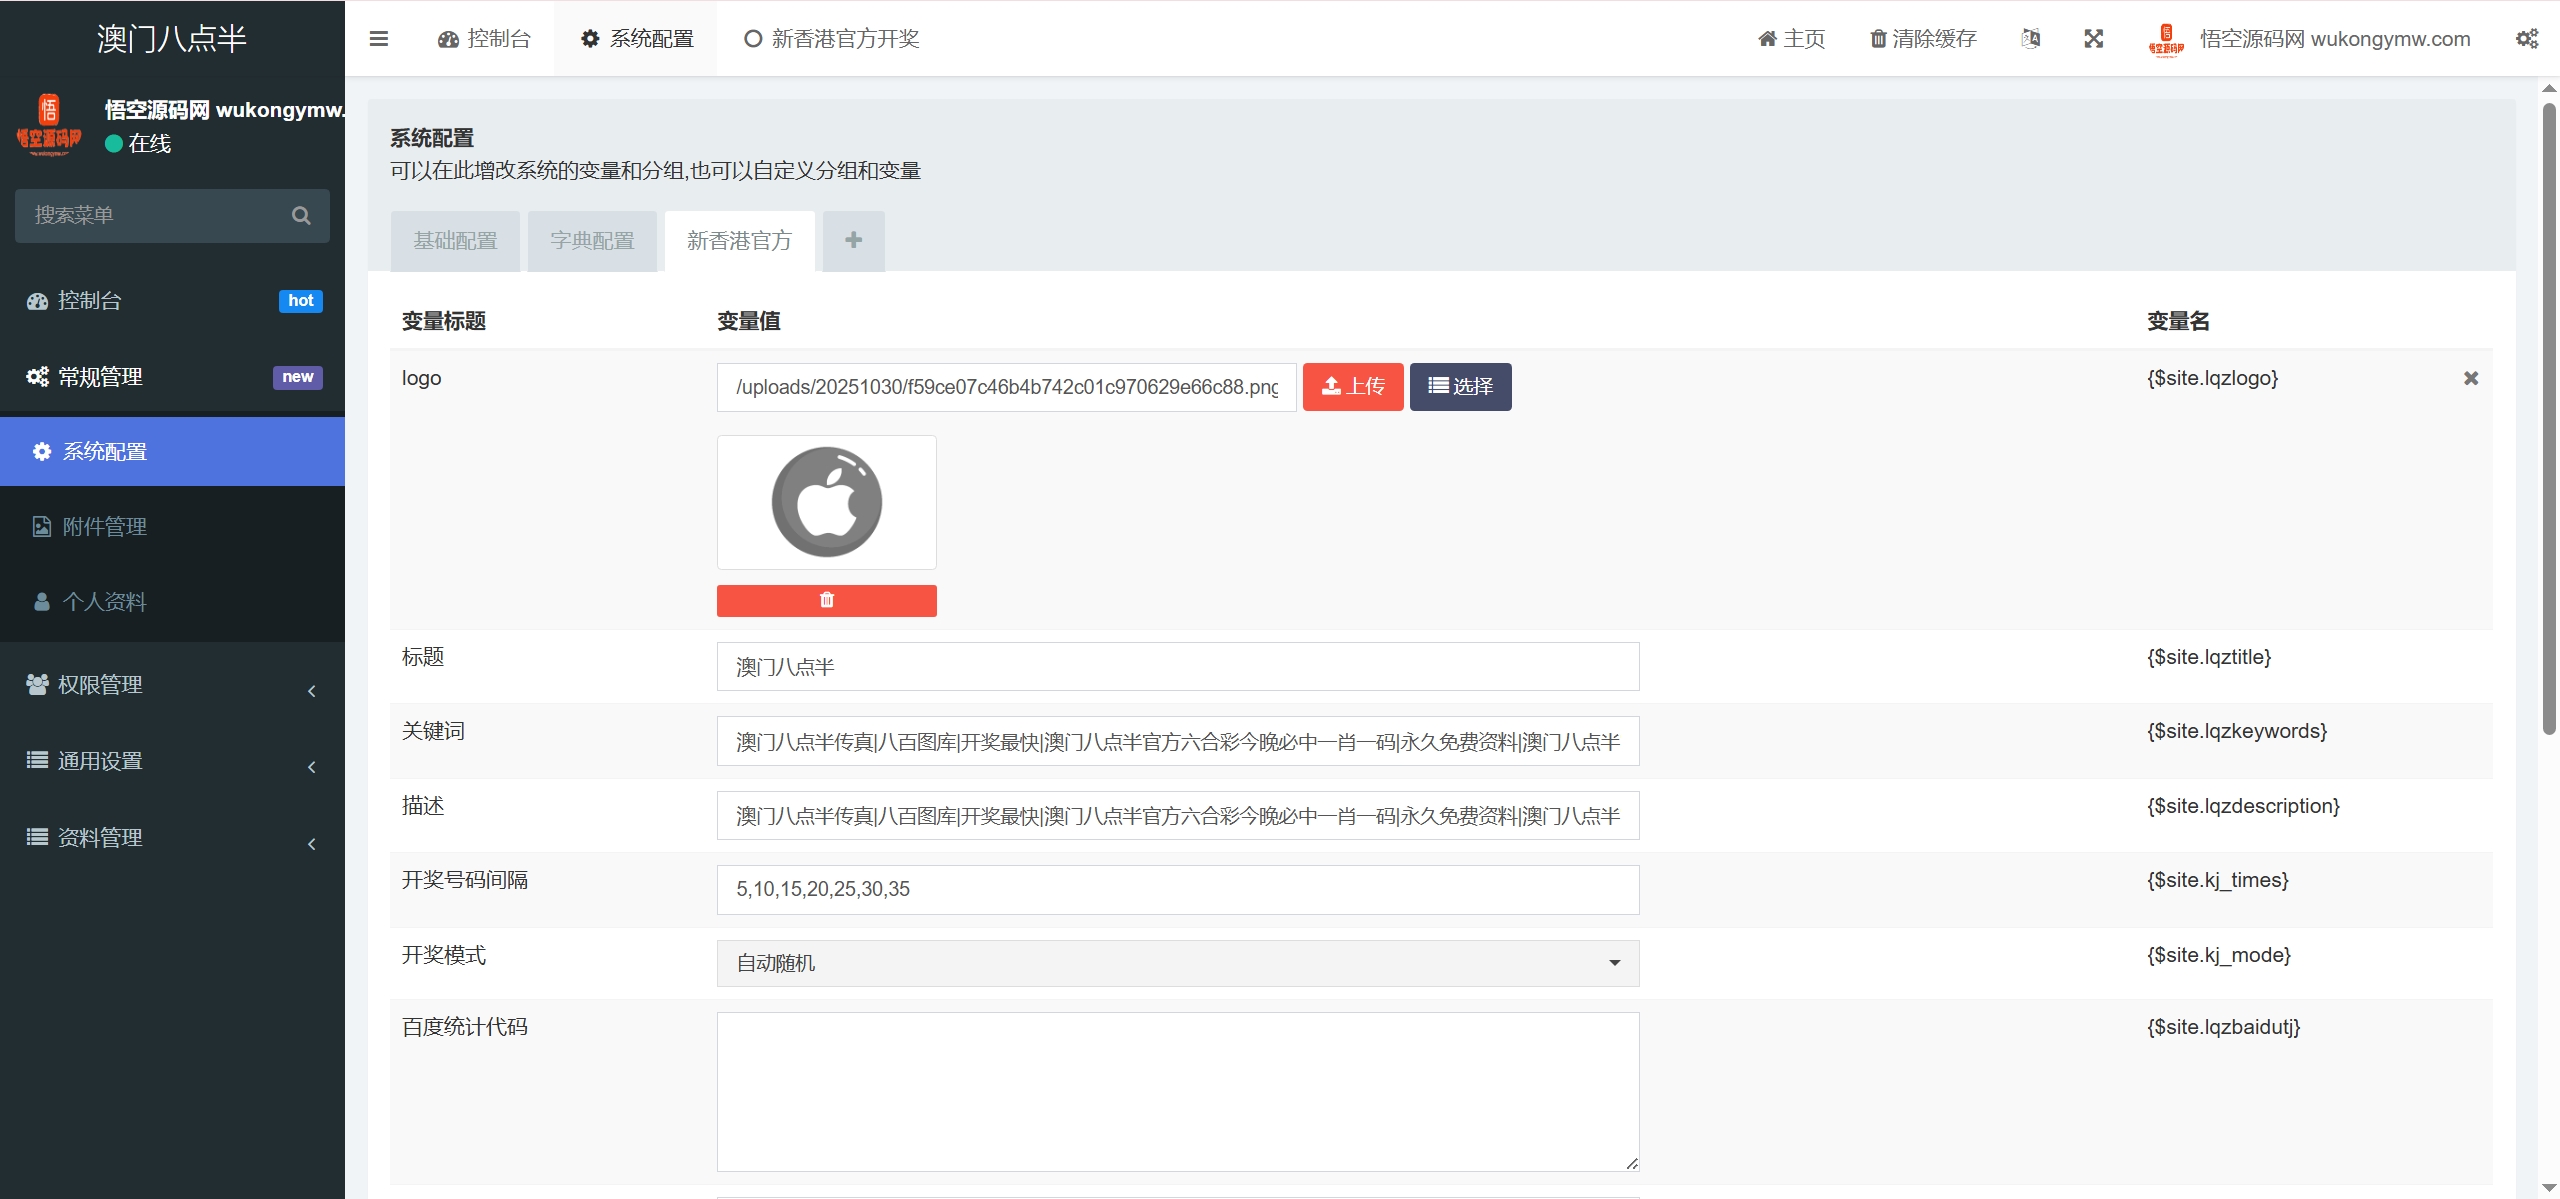2560x1199 pixels.
Task: Click the 清除缓存 trash link
Action: [x=1923, y=39]
